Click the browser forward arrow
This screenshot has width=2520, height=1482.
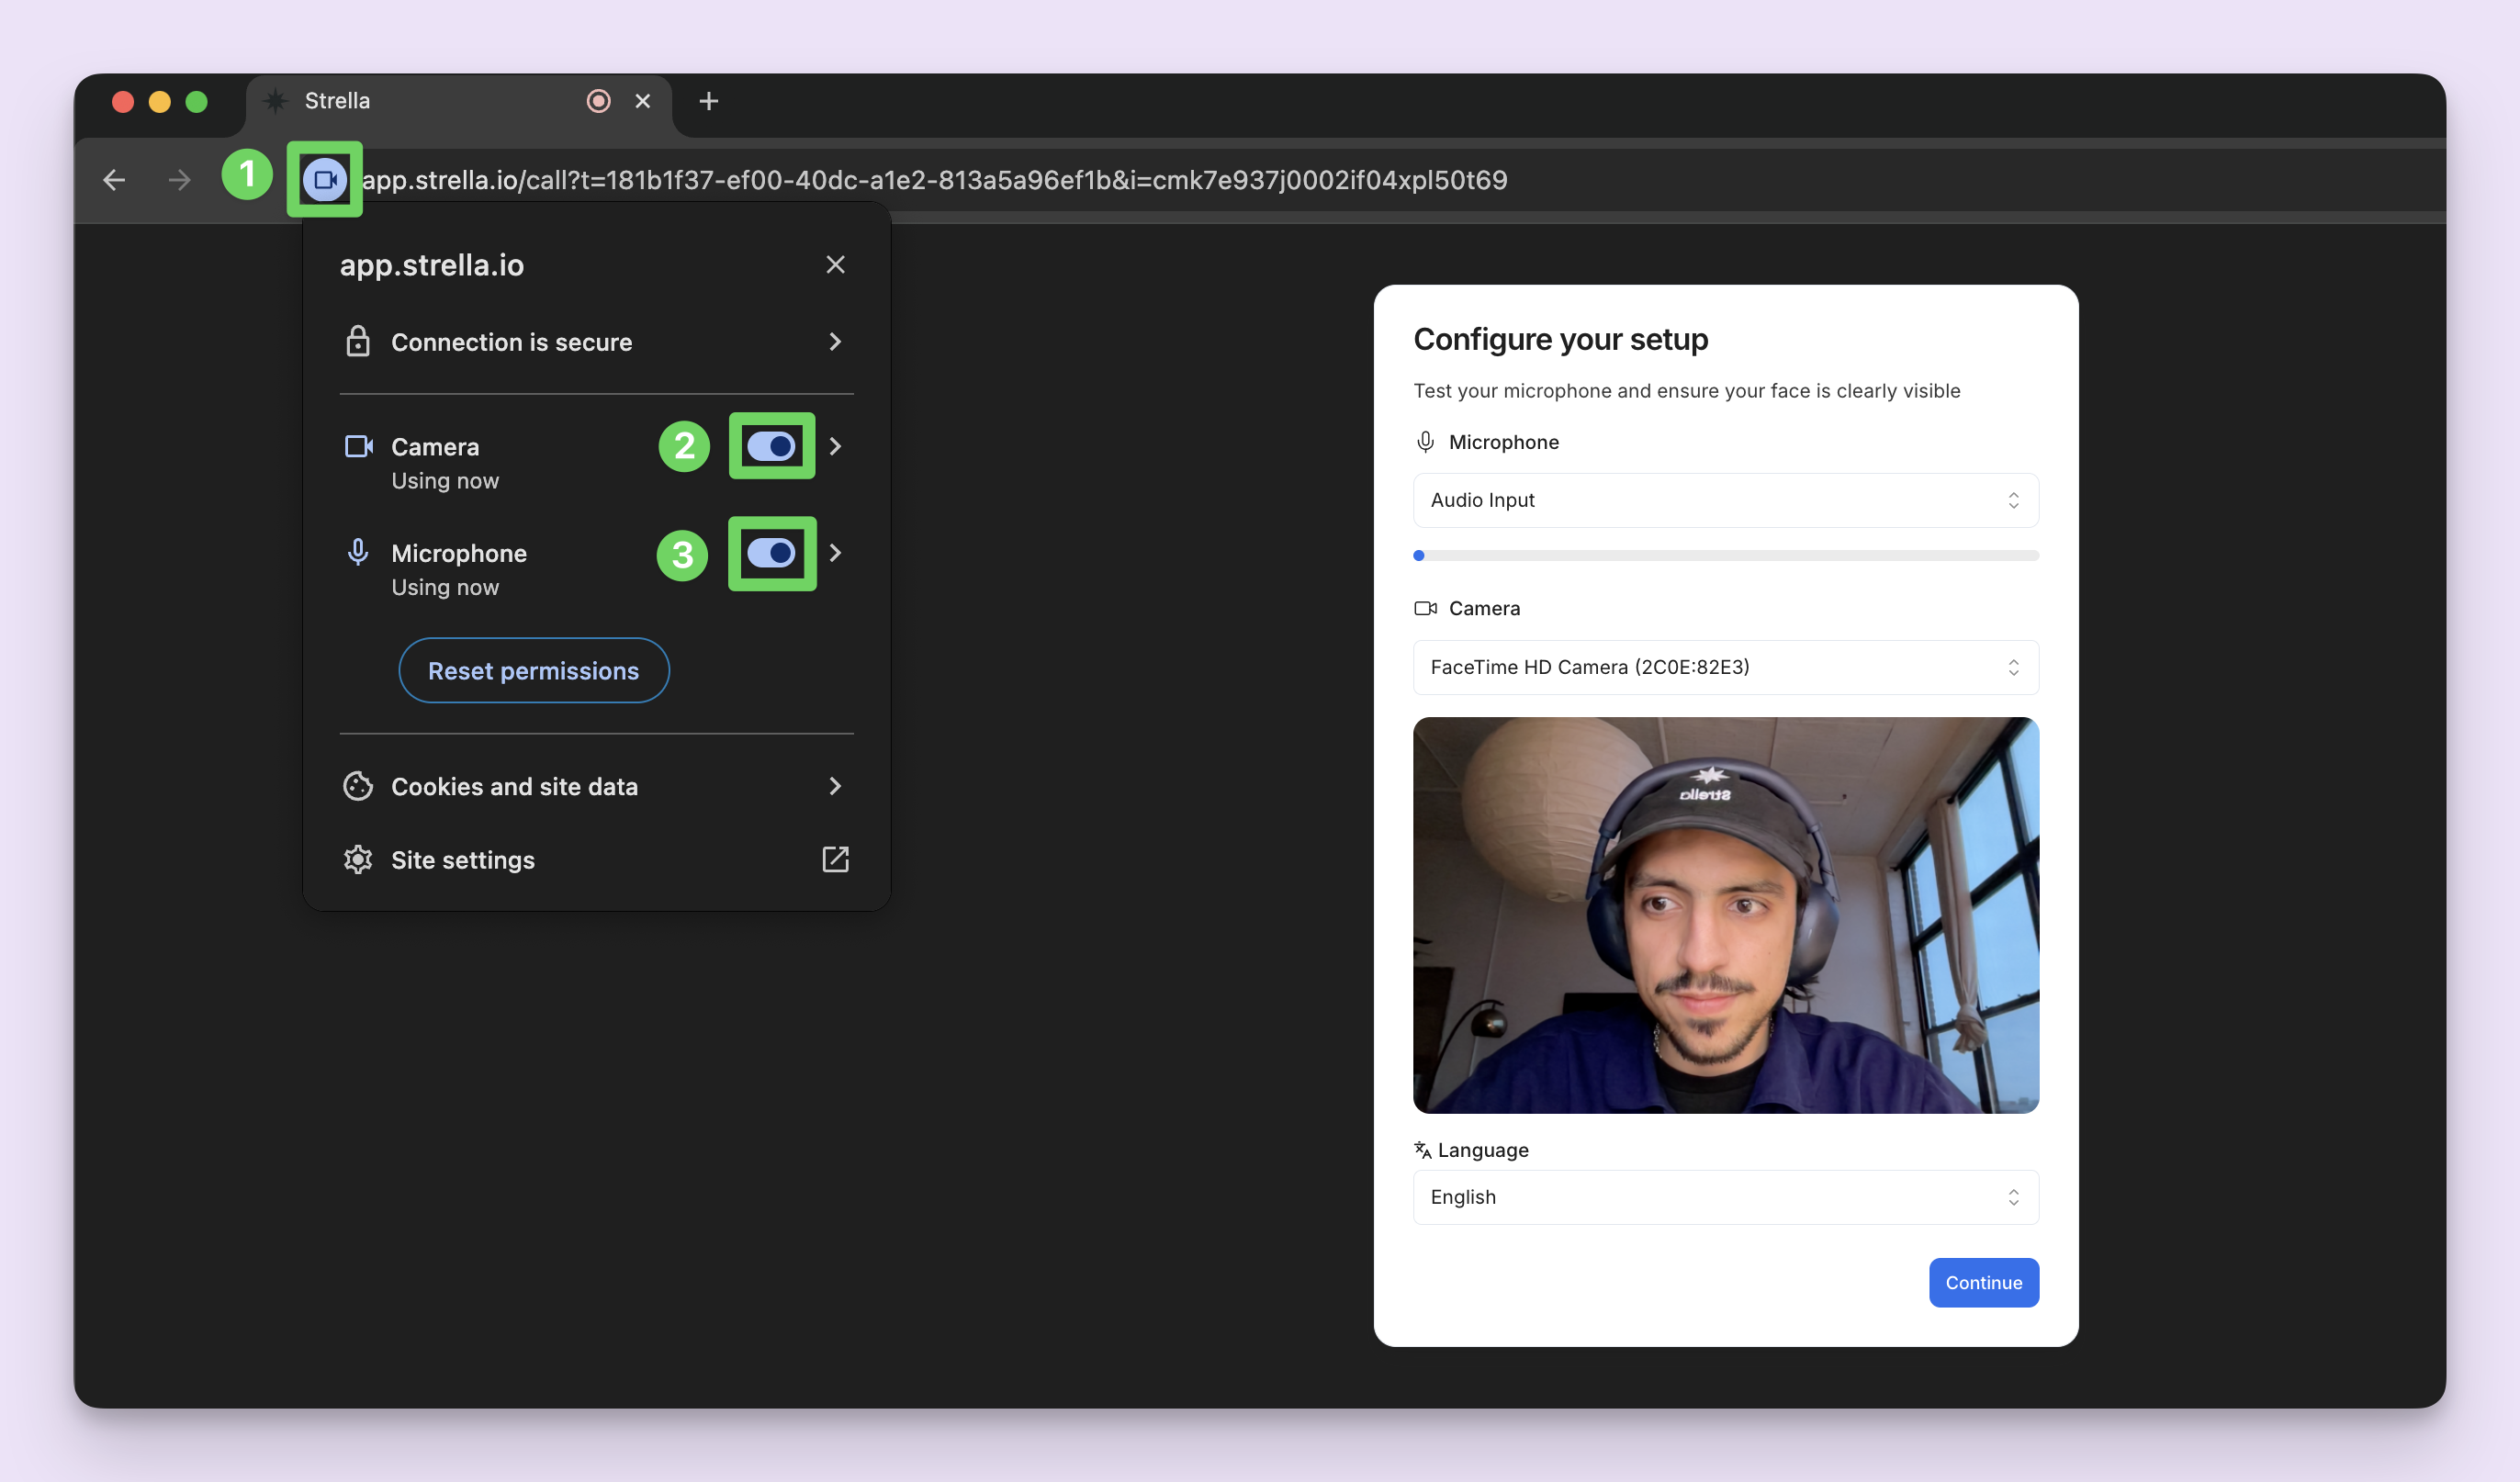pyautogui.click(x=180, y=180)
